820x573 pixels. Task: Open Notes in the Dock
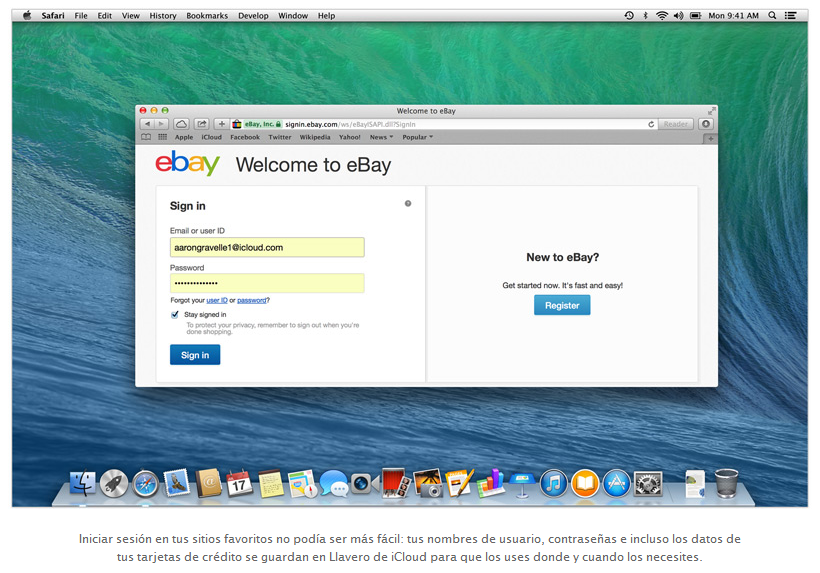(x=271, y=484)
